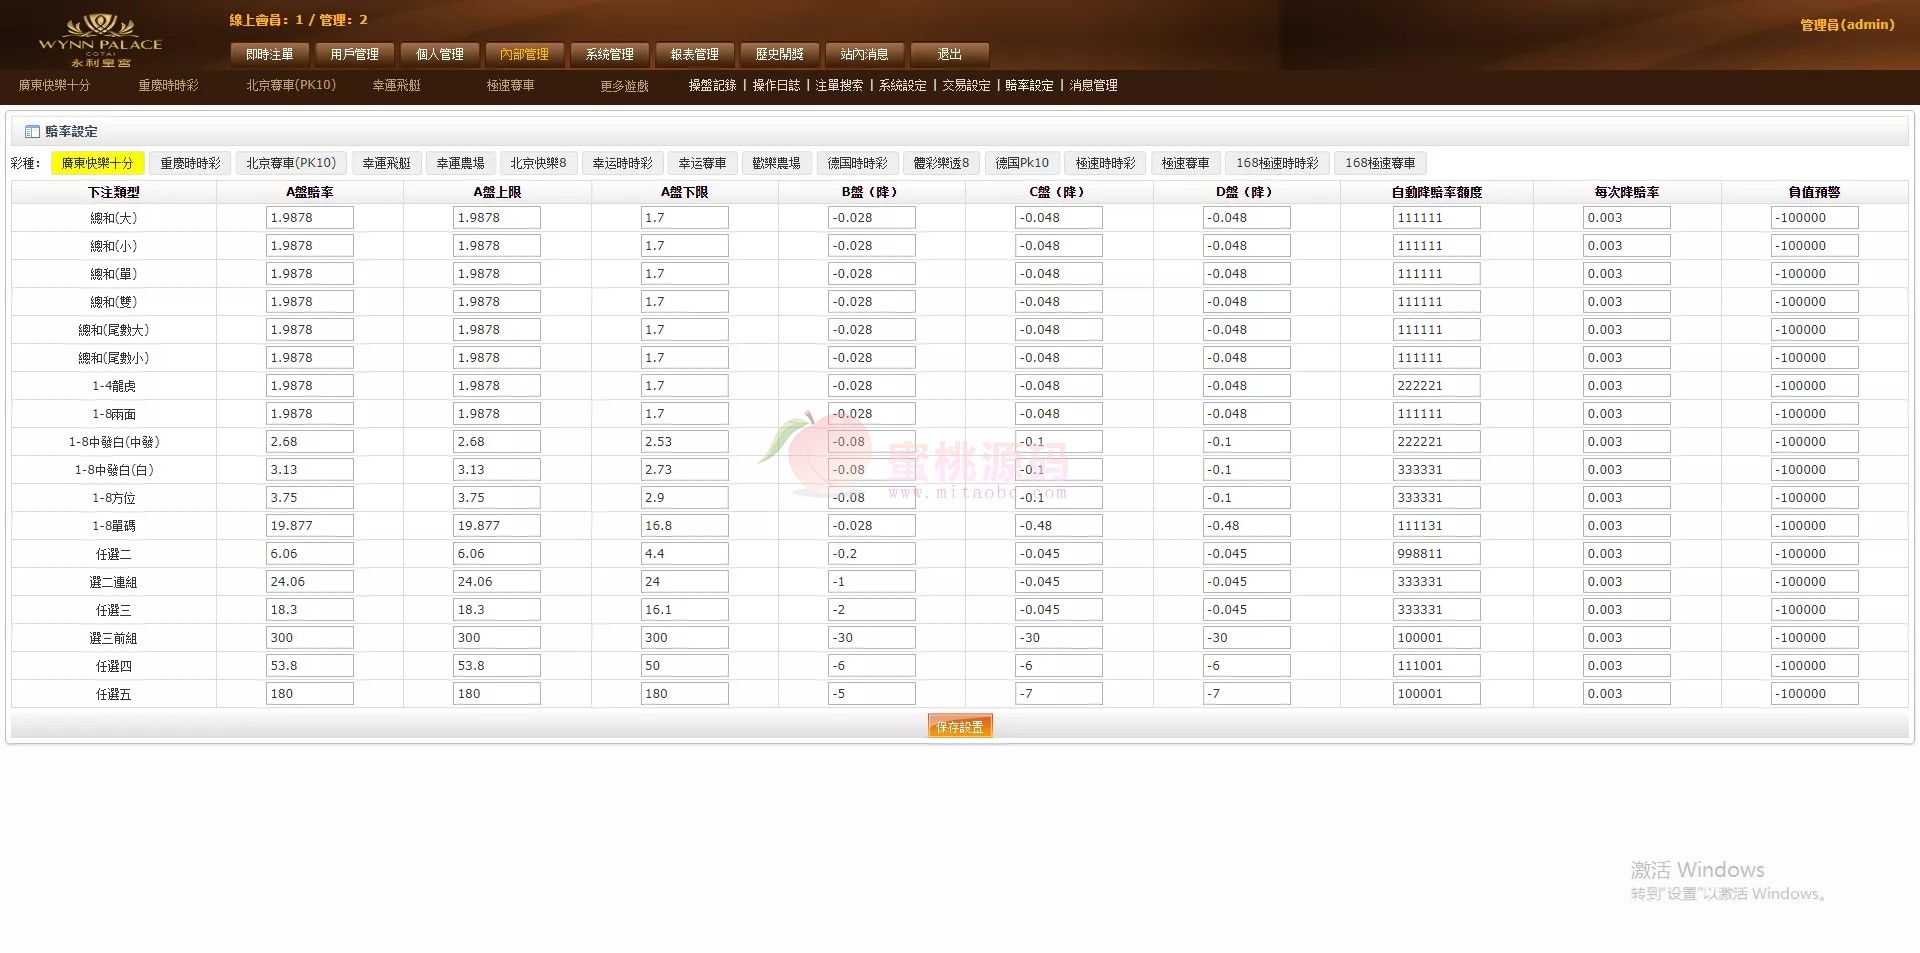1920x953 pixels.
Task: Click the 賠率設定 panel header icon
Action: 32,132
